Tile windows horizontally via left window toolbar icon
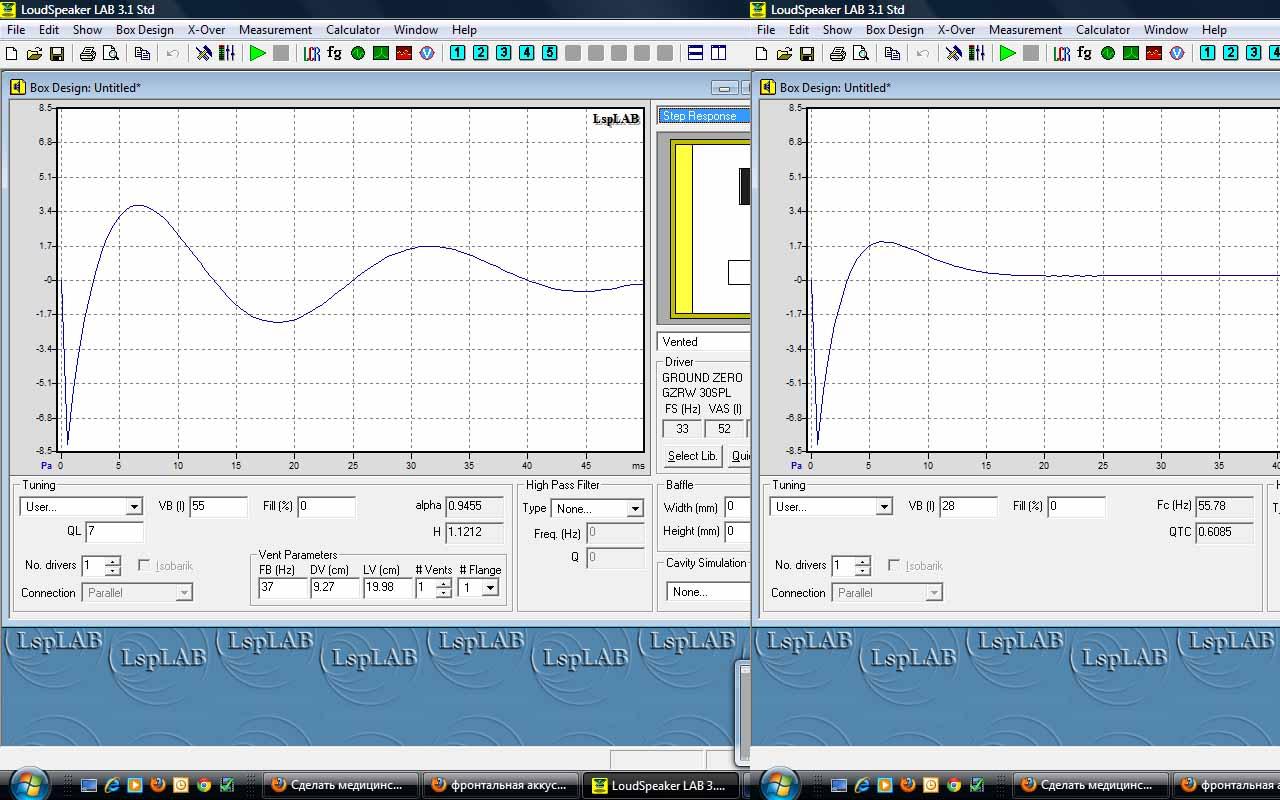Image resolution: width=1280 pixels, height=800 pixels. point(696,53)
